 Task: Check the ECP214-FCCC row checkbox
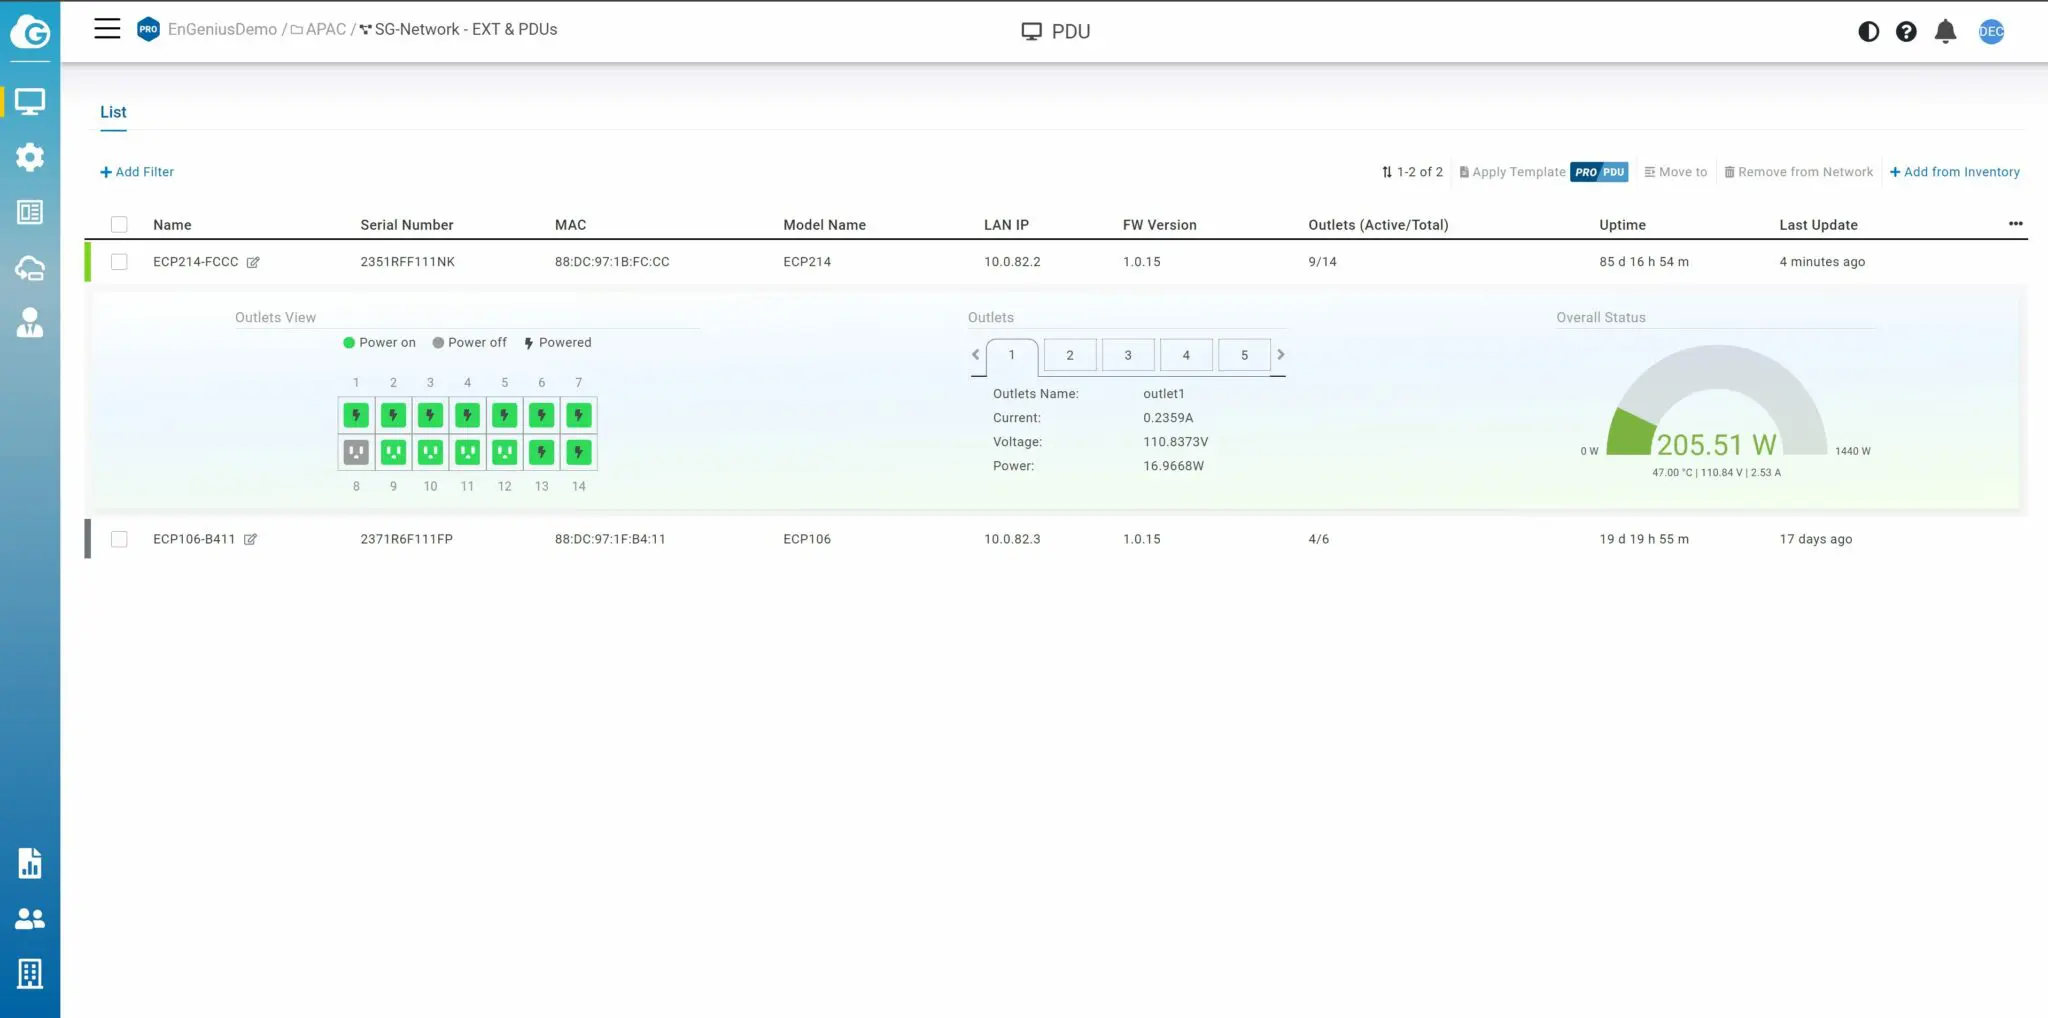pos(119,262)
